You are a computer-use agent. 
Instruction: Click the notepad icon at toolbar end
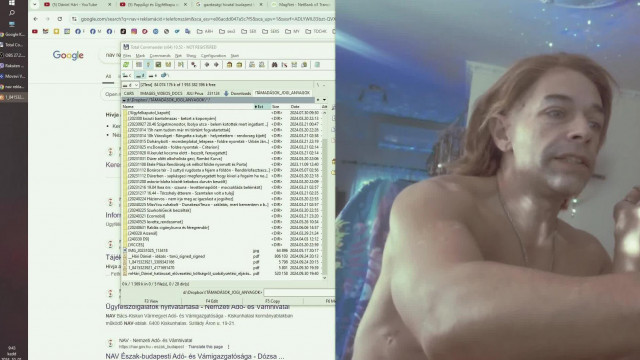(x=317, y=65)
